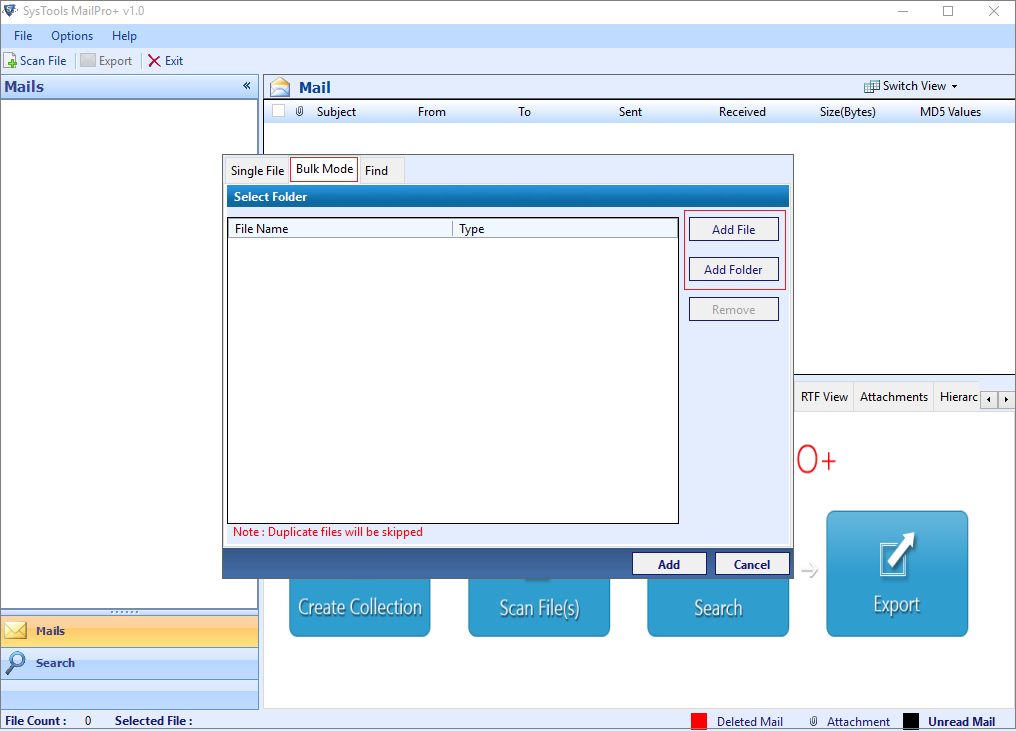
Task: Click the Add button in dialog footer
Action: point(669,564)
